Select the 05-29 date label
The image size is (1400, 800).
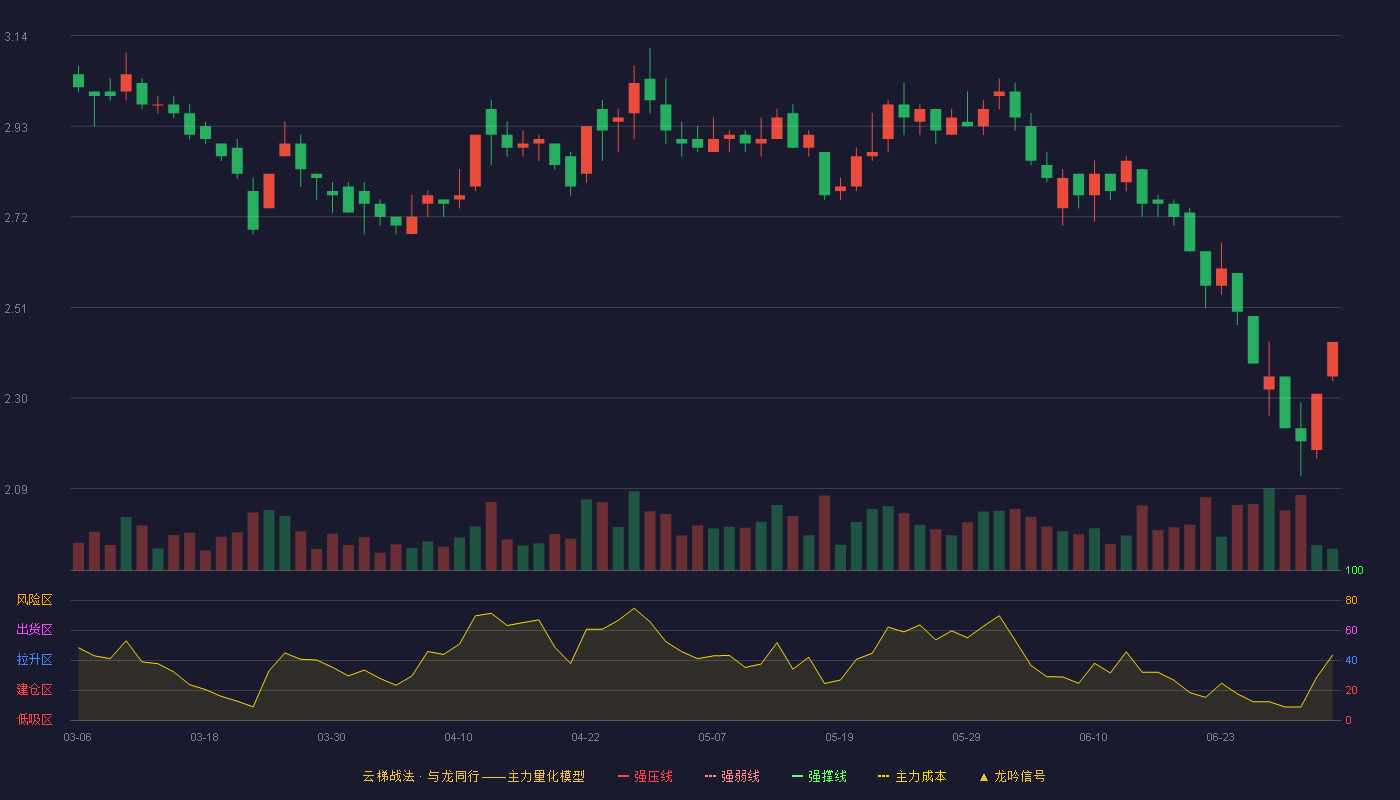pyautogui.click(x=966, y=737)
